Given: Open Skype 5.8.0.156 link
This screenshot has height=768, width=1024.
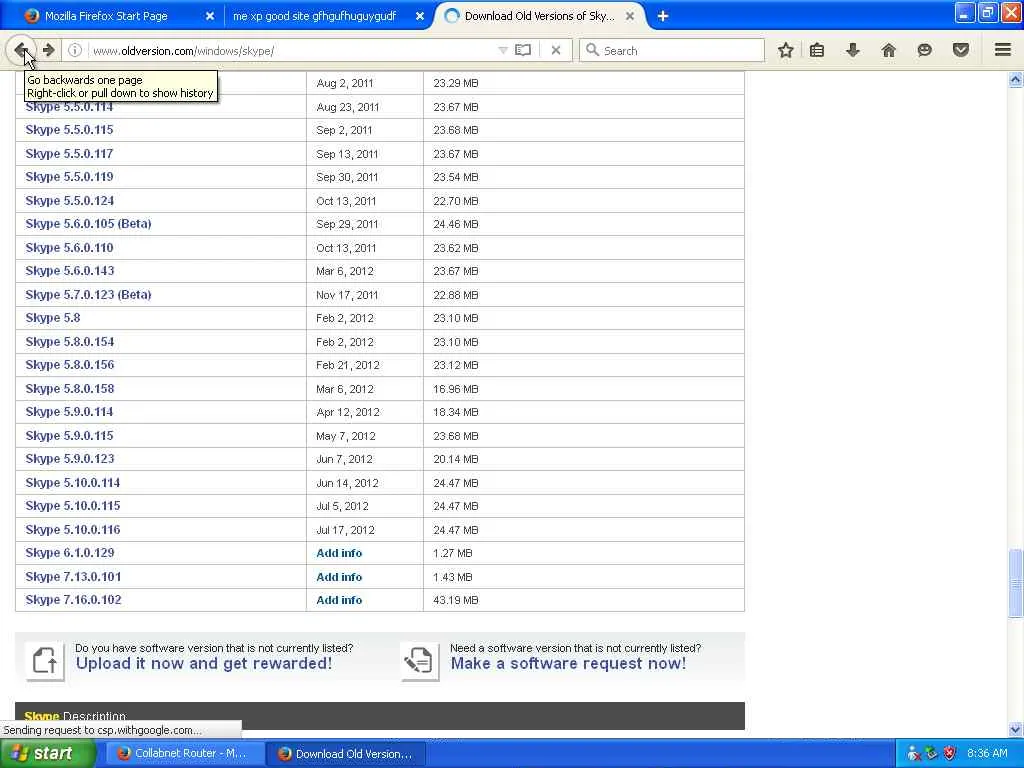Looking at the screenshot, I should [x=70, y=365].
